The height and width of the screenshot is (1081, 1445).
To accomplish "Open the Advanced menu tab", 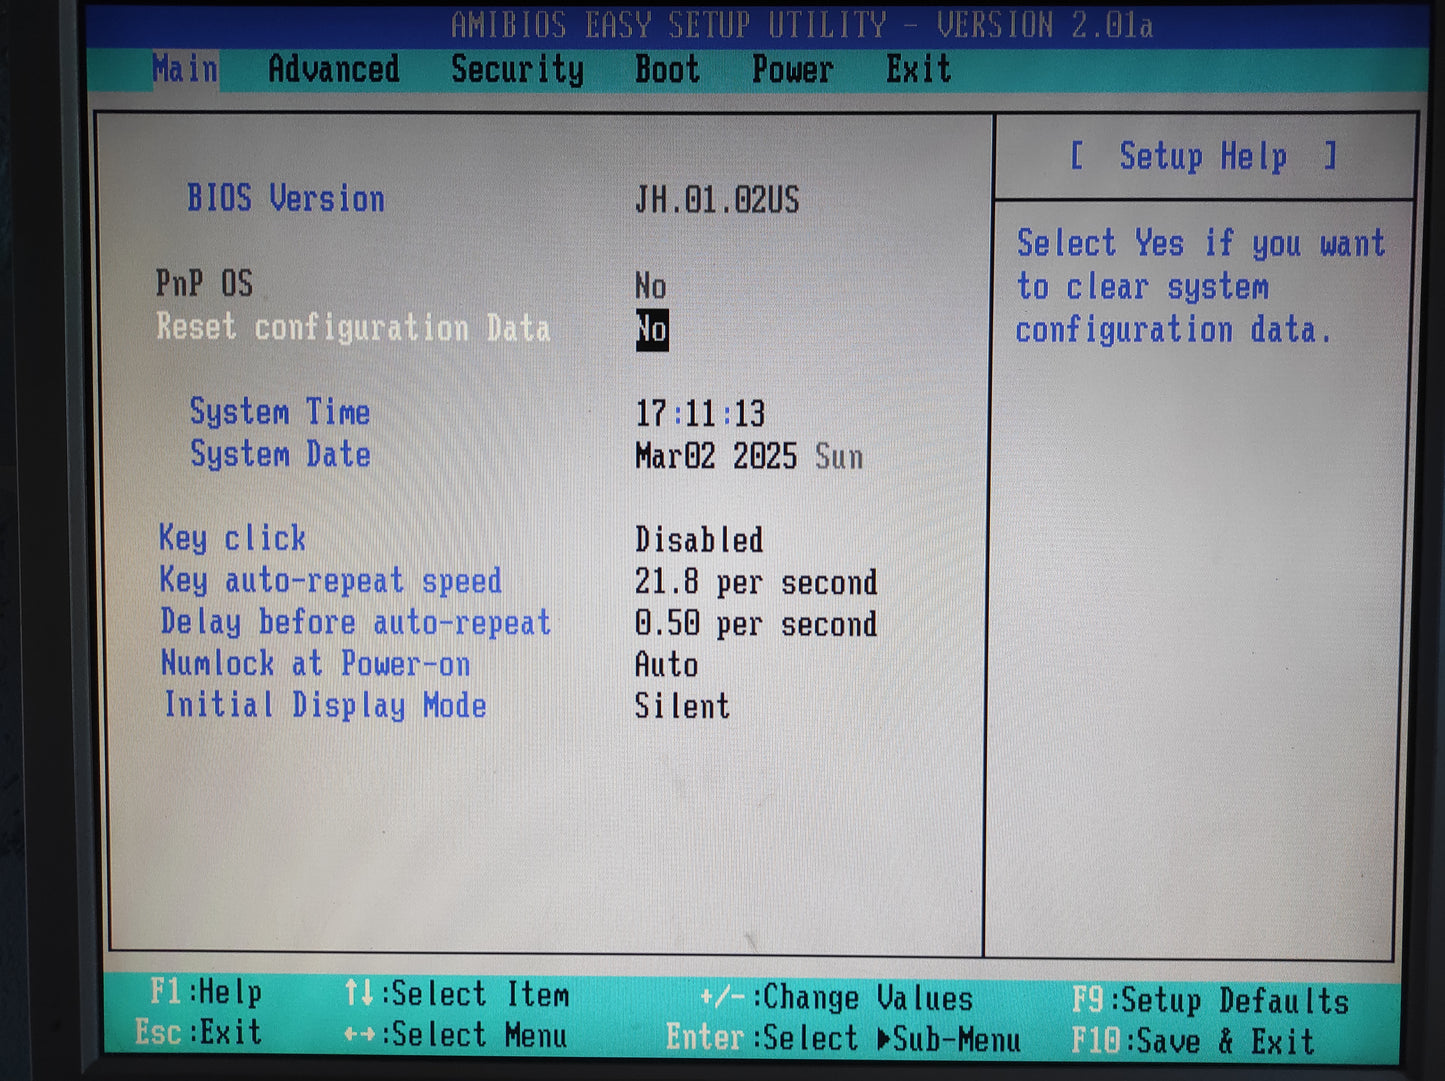I will pos(333,69).
